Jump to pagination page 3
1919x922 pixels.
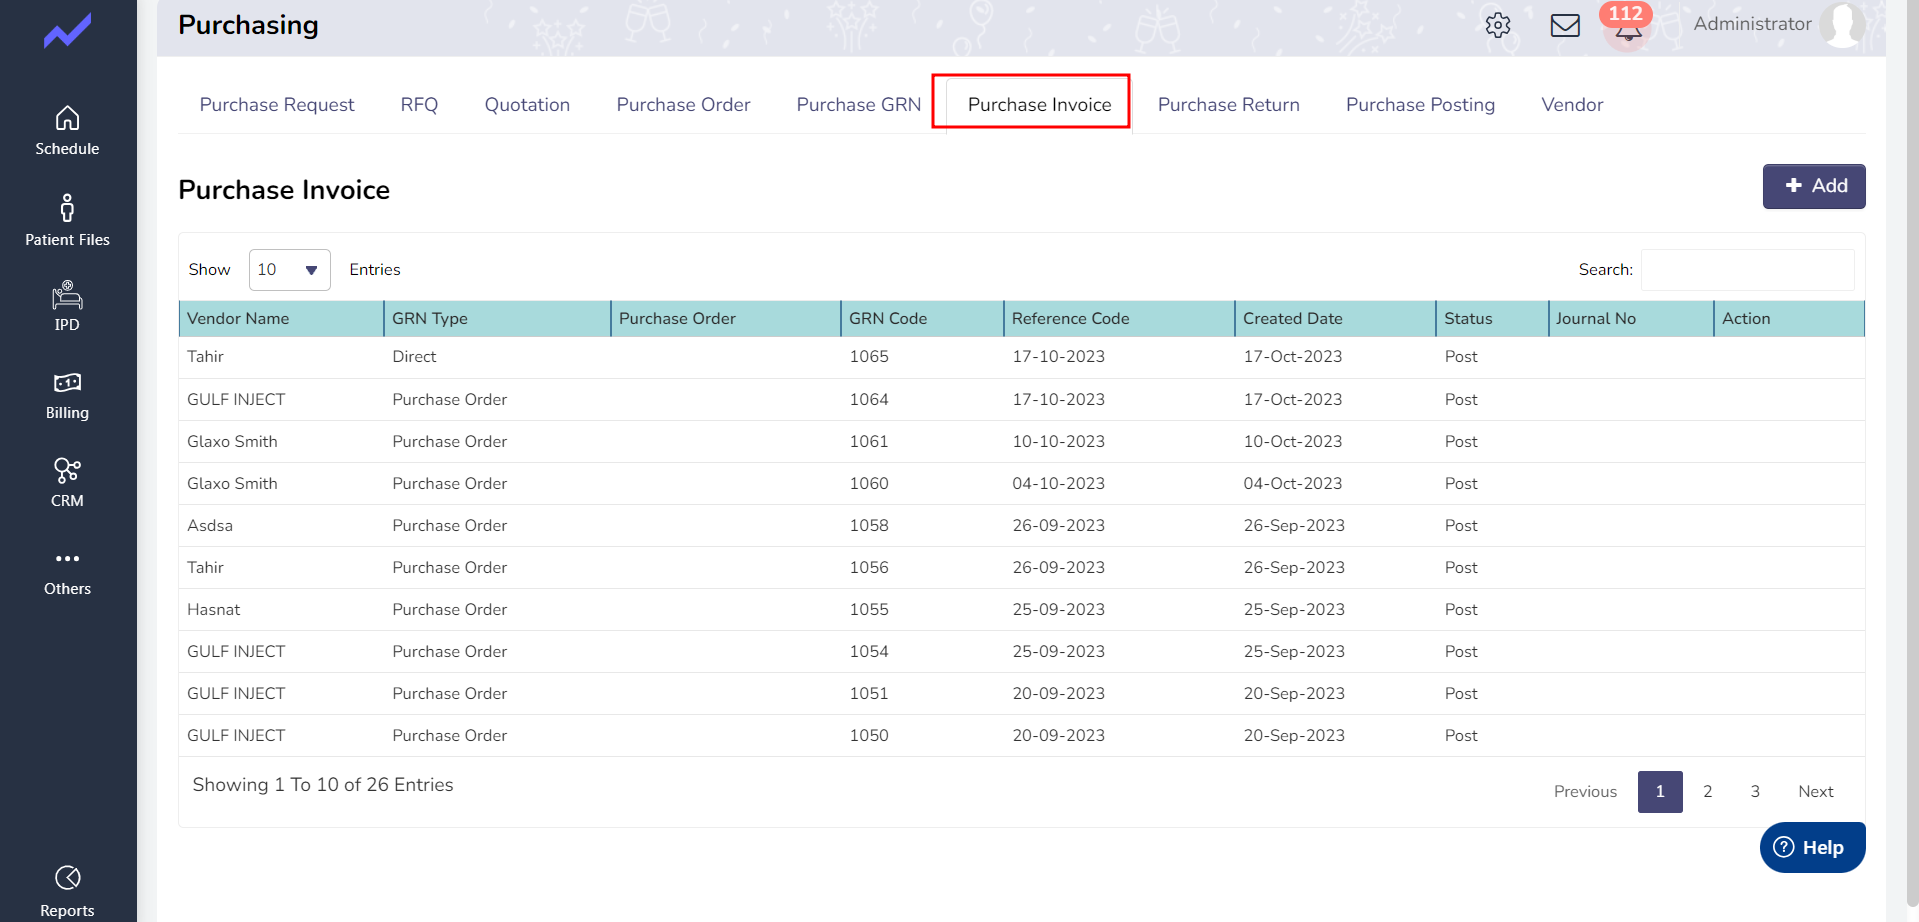point(1755,792)
